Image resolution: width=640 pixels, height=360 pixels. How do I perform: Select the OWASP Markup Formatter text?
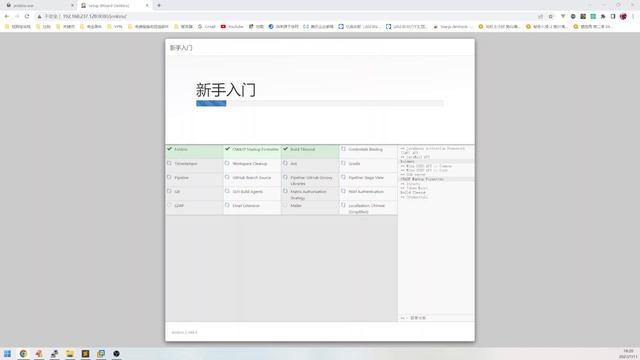[x=256, y=149]
